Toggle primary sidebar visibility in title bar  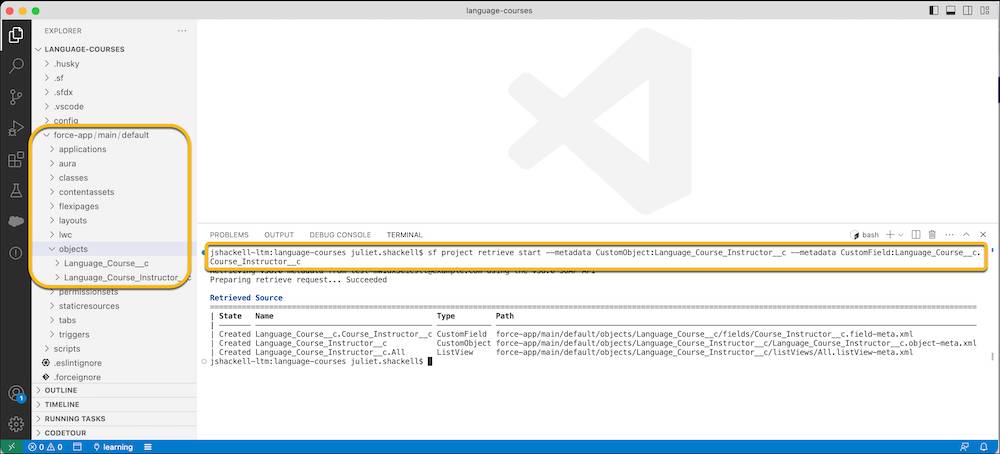click(934, 11)
